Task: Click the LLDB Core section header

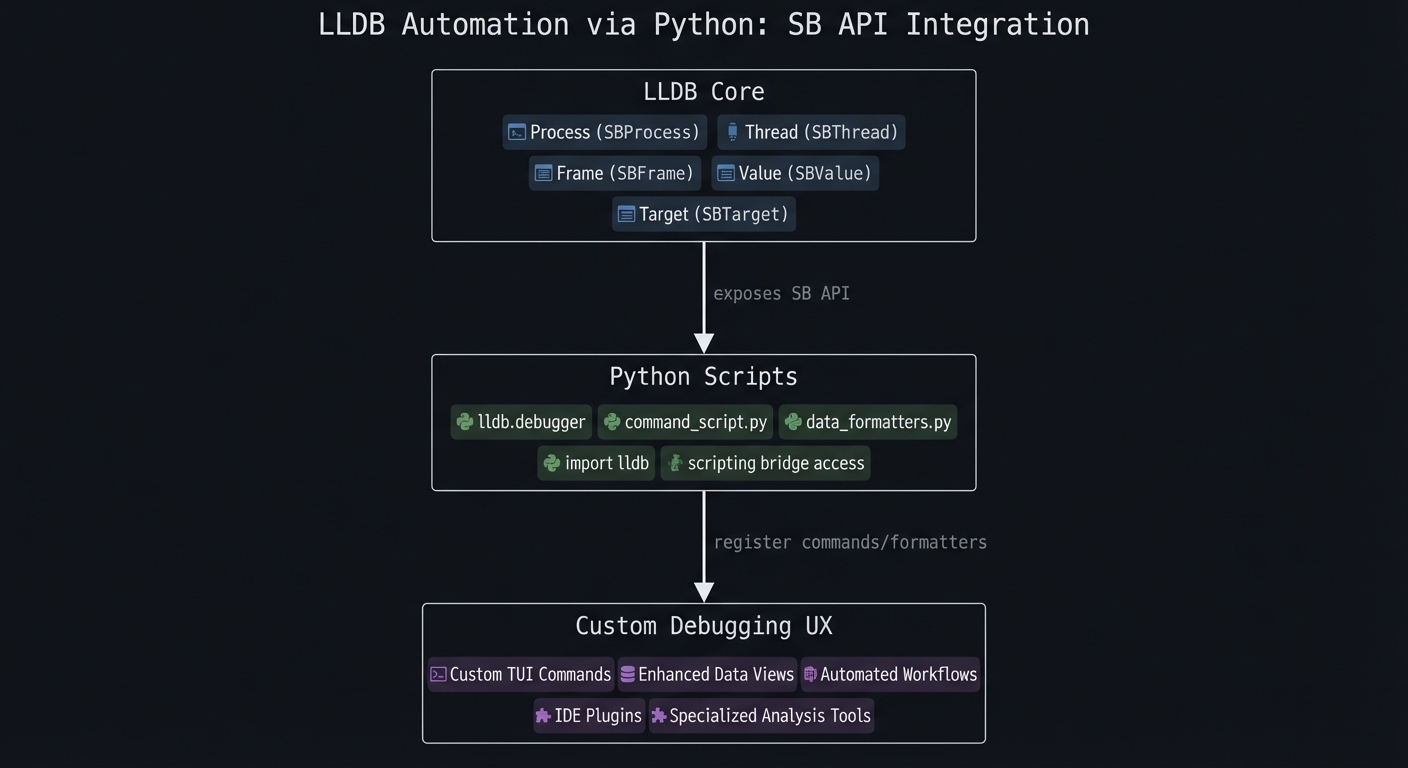Action: point(703,91)
